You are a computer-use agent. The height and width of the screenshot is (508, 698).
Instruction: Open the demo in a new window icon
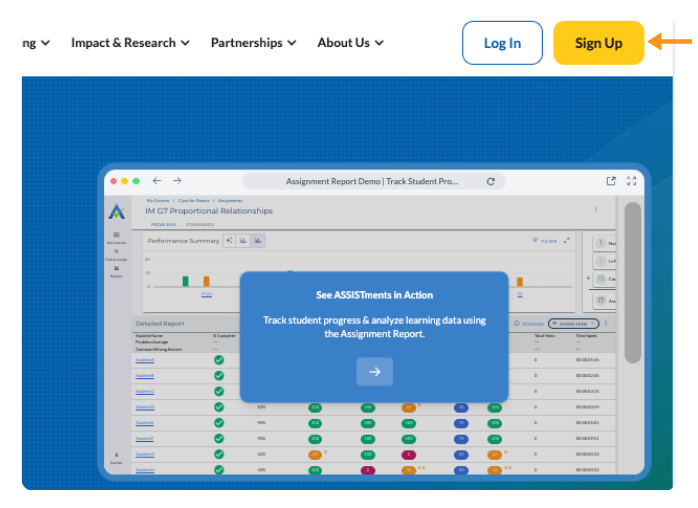(611, 181)
